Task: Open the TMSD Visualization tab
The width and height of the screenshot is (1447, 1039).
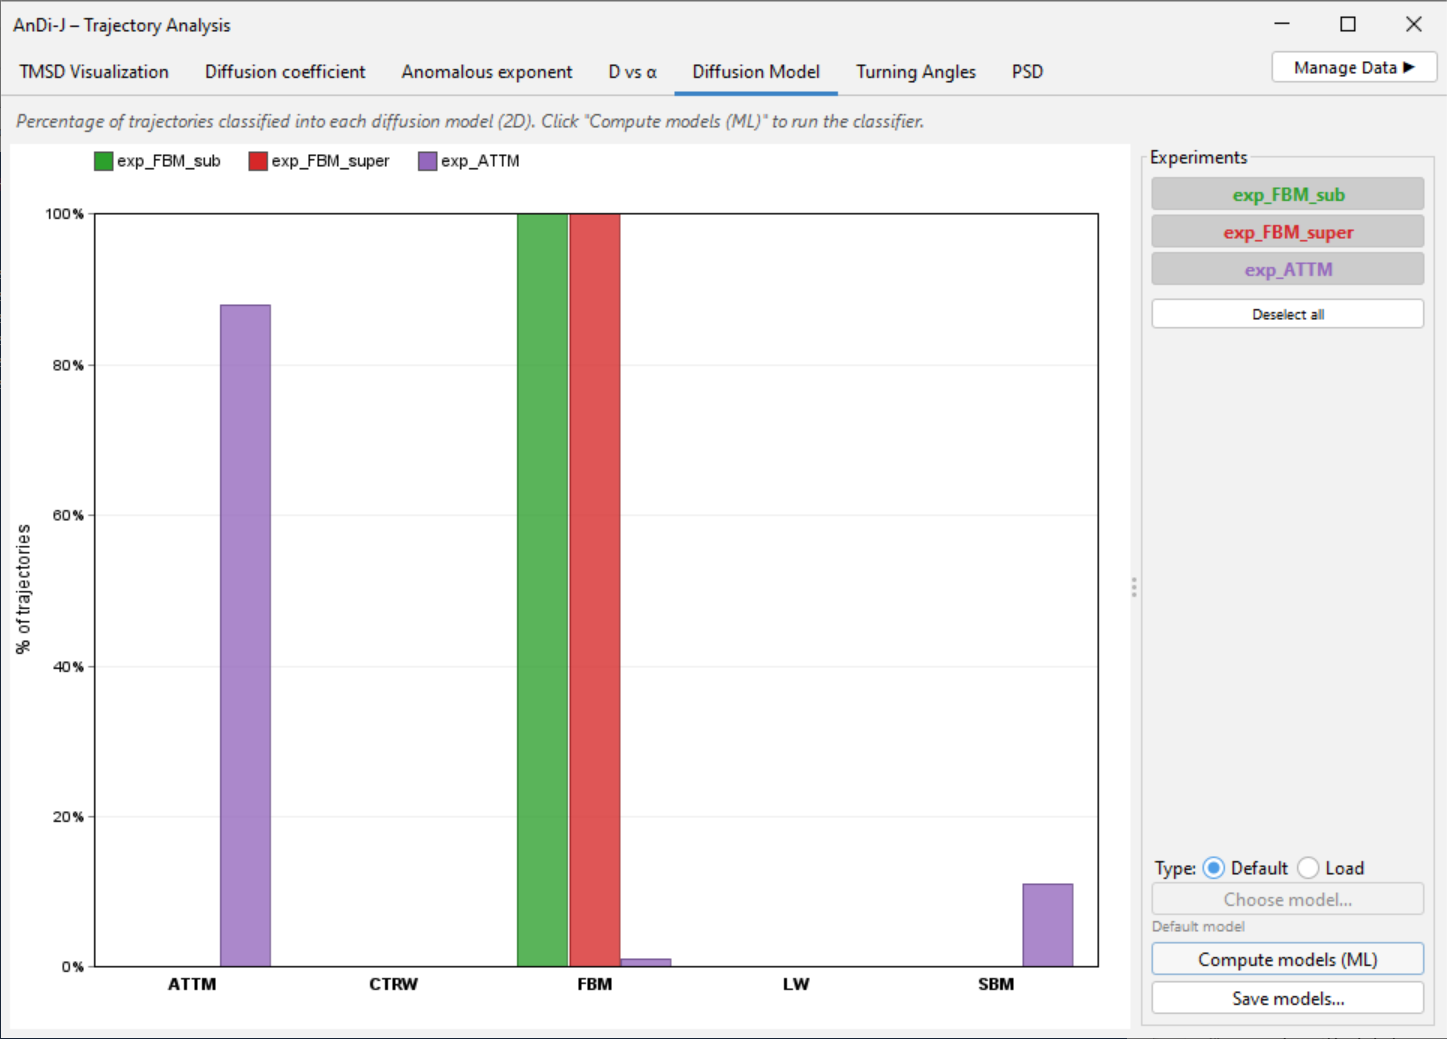Action: coord(94,72)
